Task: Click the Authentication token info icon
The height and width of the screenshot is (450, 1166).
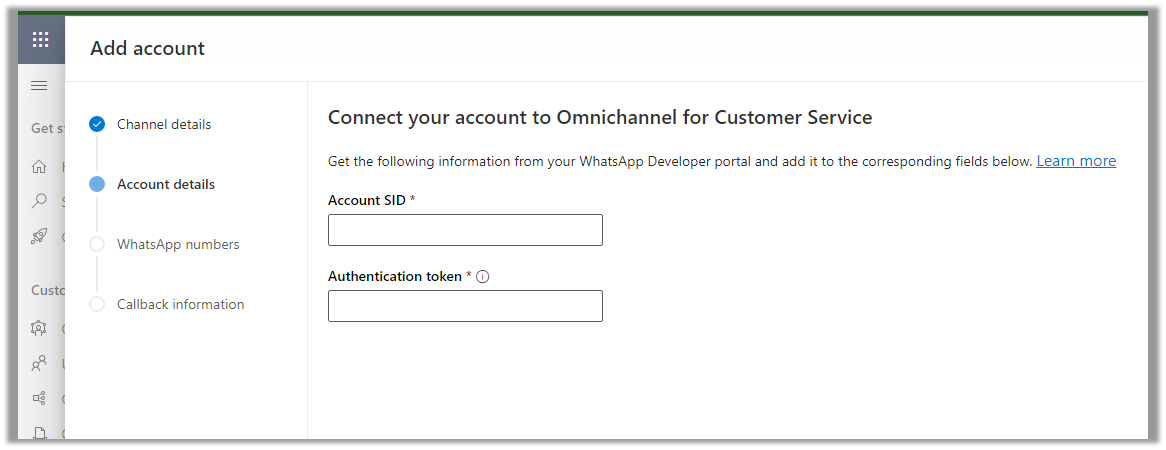Action: (x=483, y=277)
